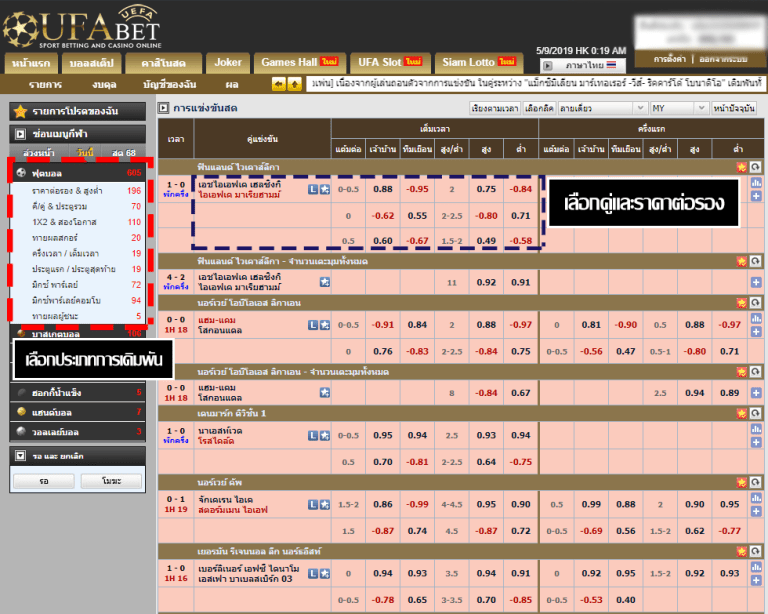Expand plus icon for จักเคเรน ไอเค match
This screenshot has width=768, height=614.
(756, 511)
